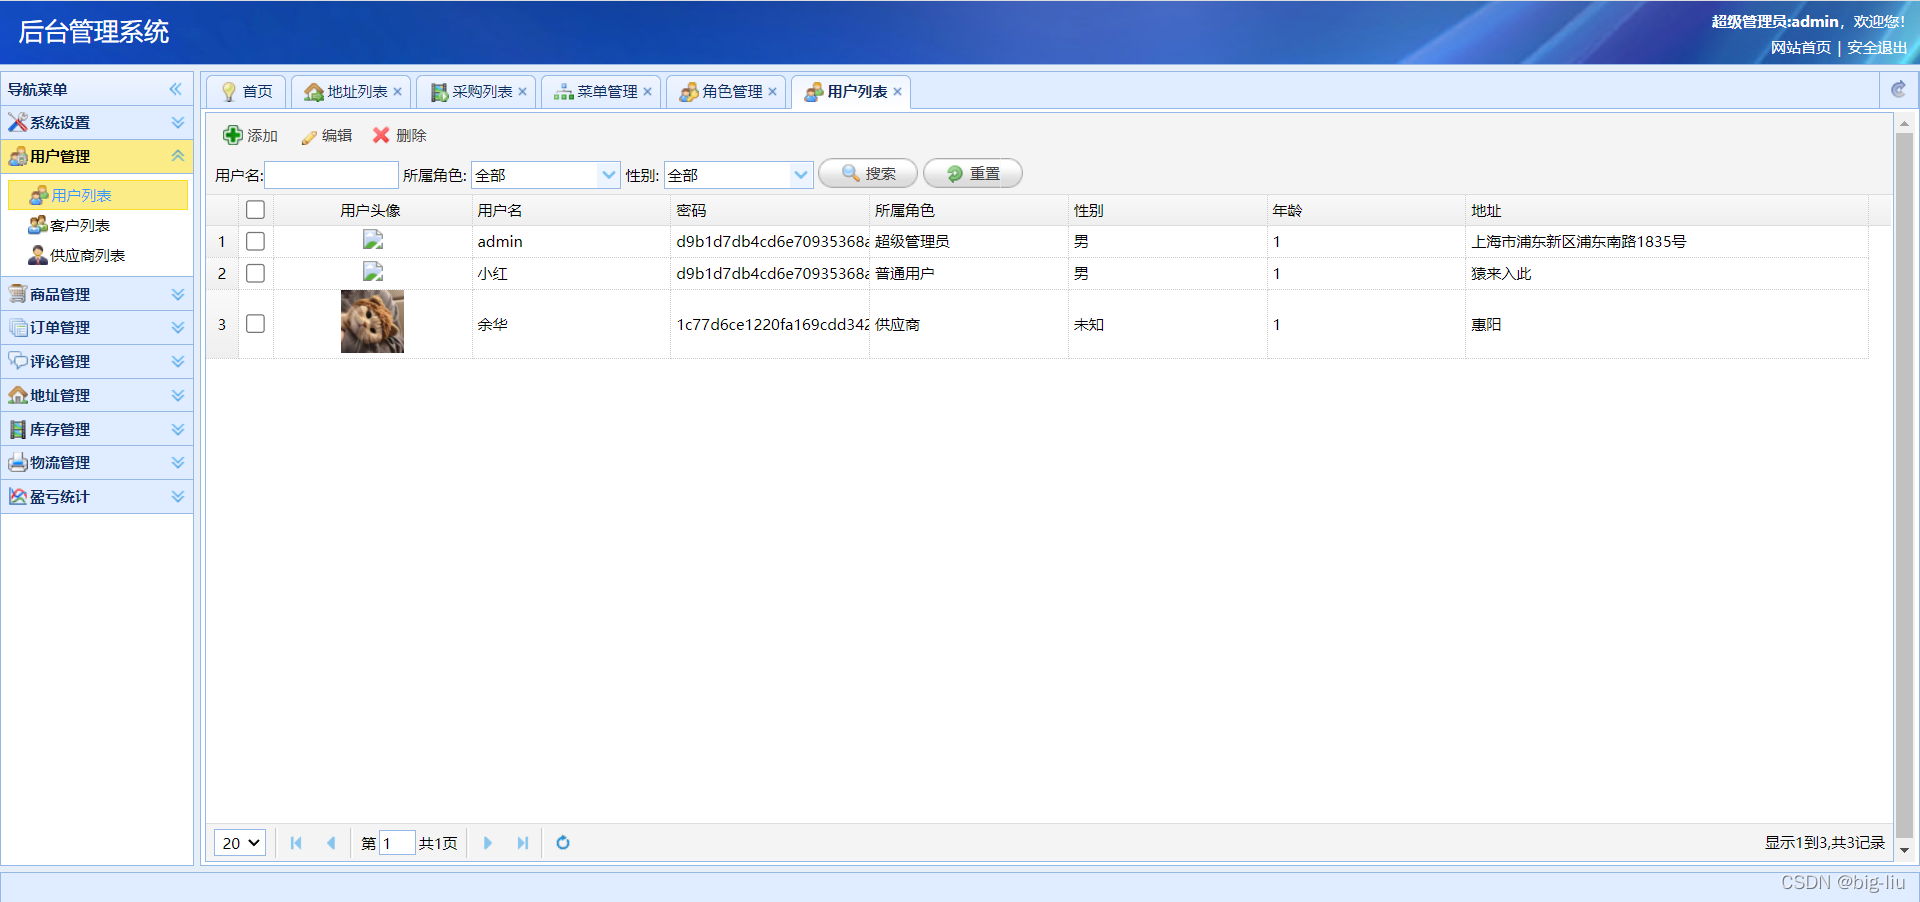The height and width of the screenshot is (902, 1920).
Task: Open page size selector showing 20
Action: pyautogui.click(x=240, y=843)
